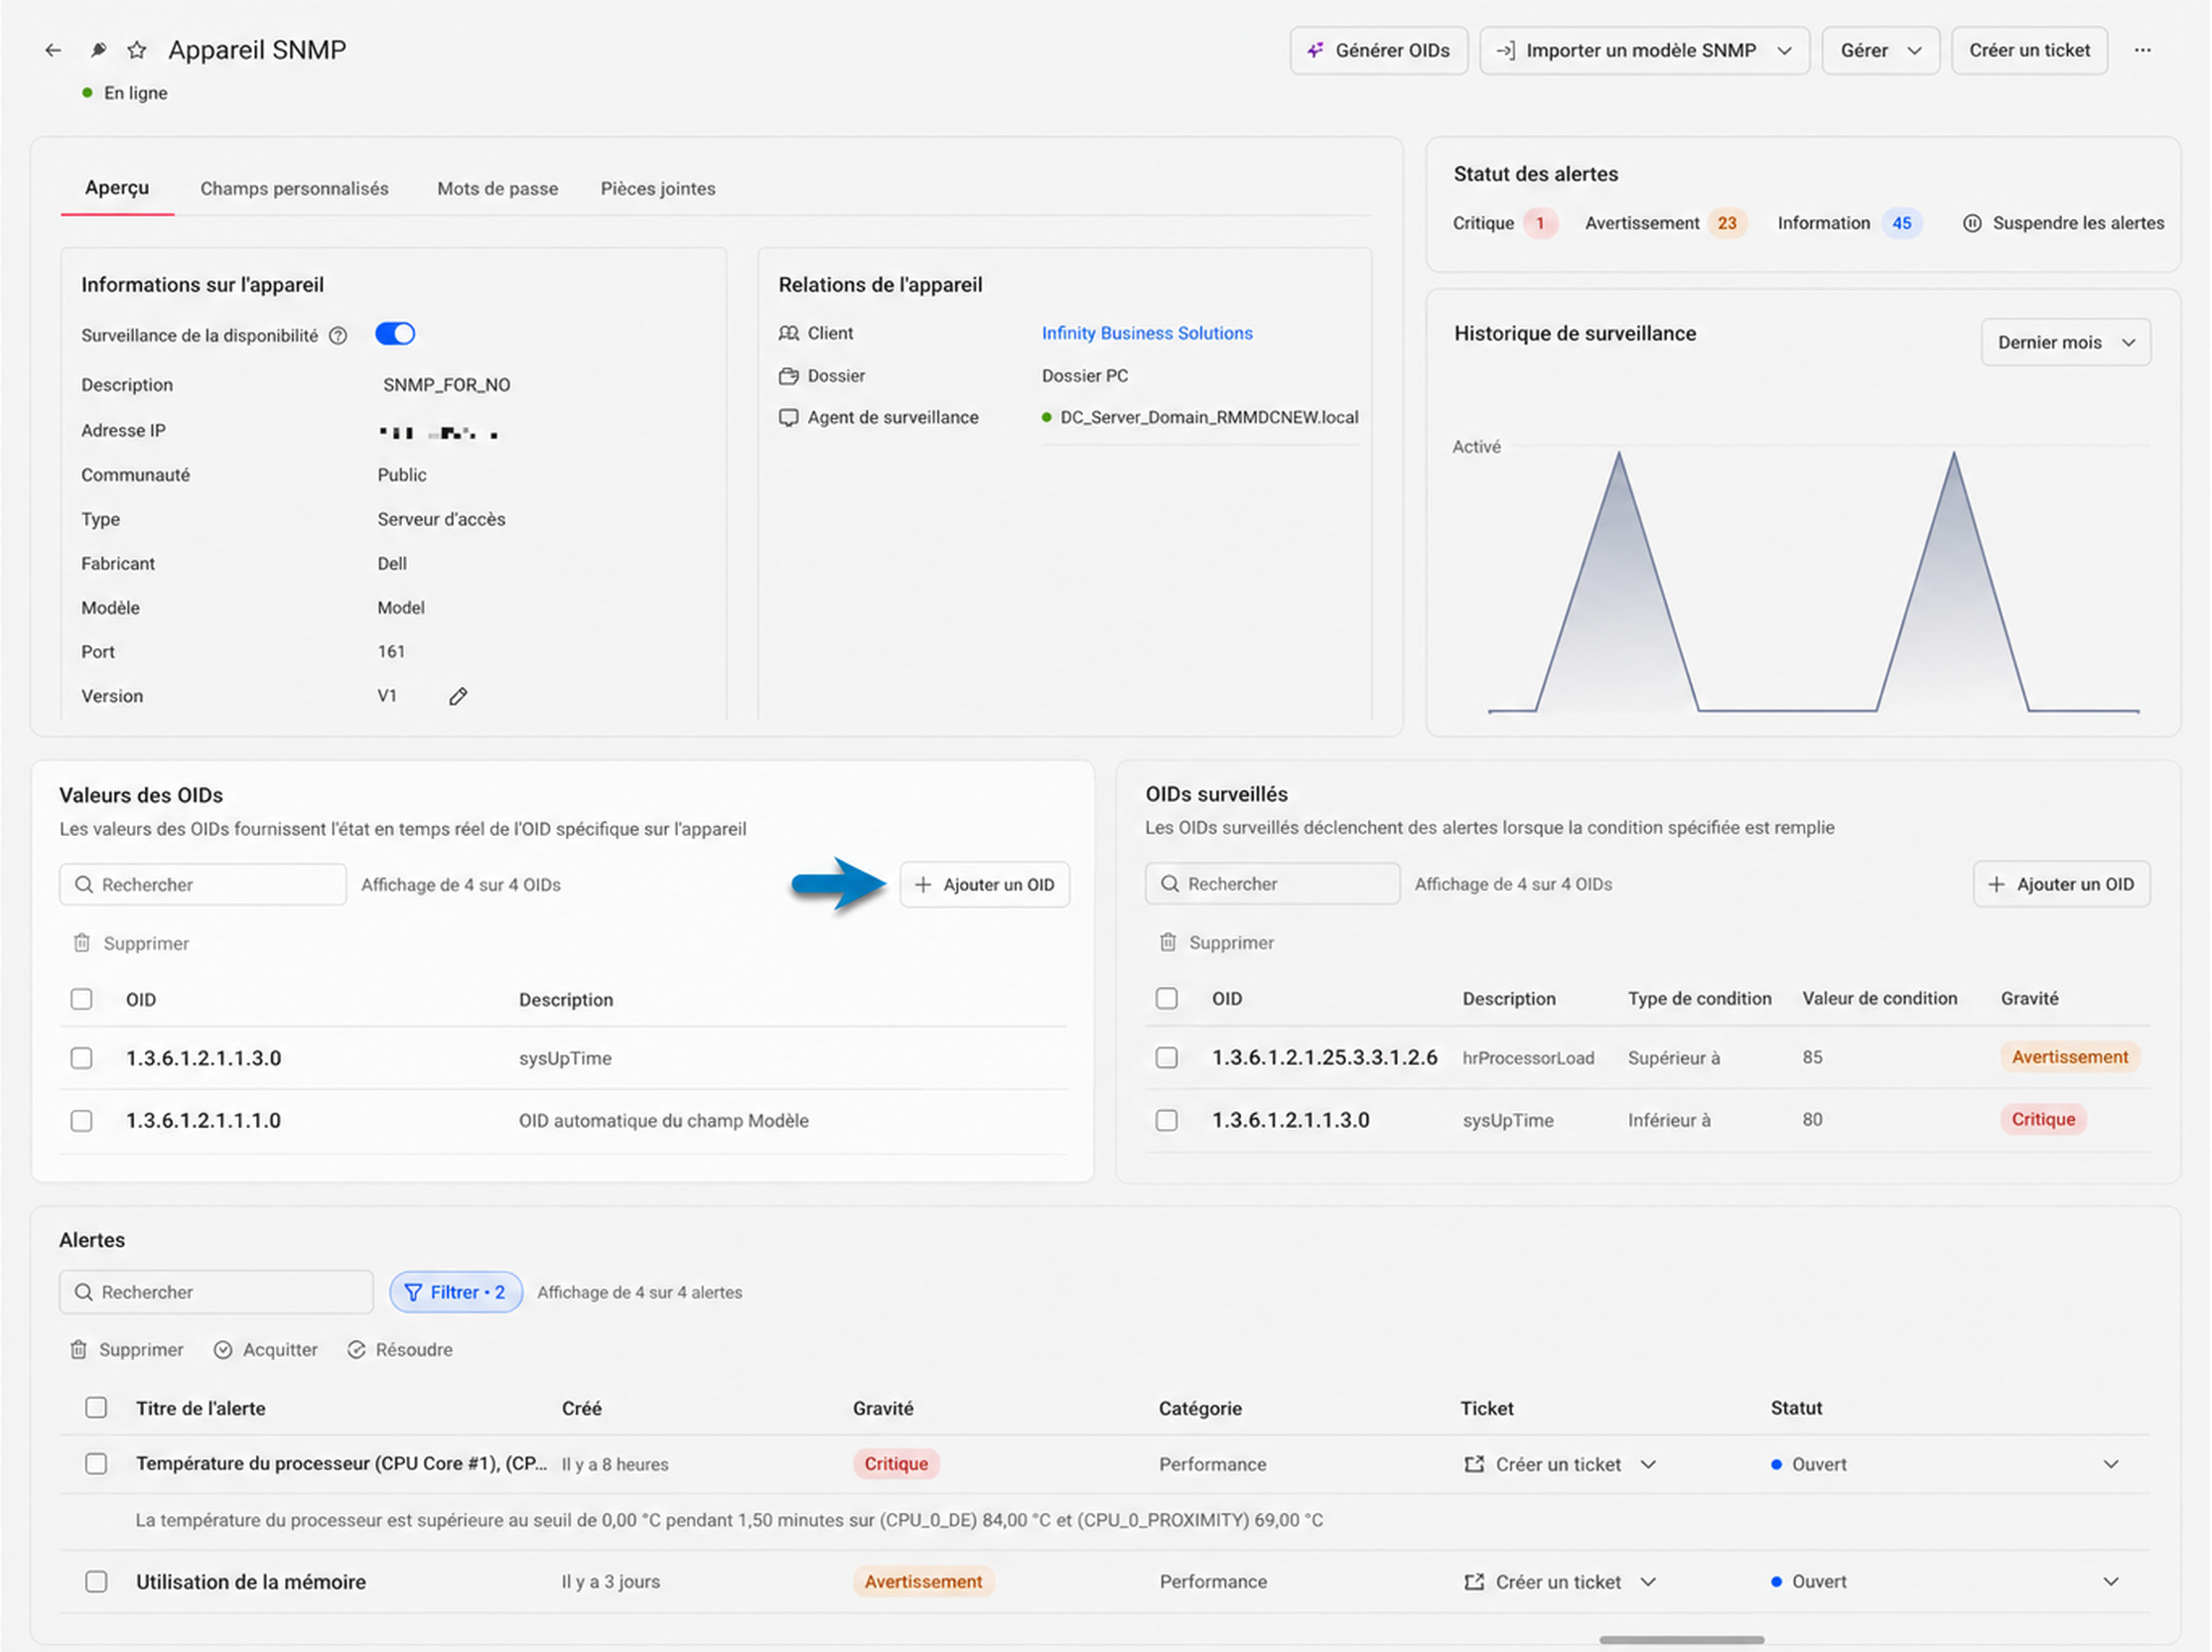Click Rechercher field in Valeurs des OIDs
The image size is (2212, 1652).
coord(203,885)
